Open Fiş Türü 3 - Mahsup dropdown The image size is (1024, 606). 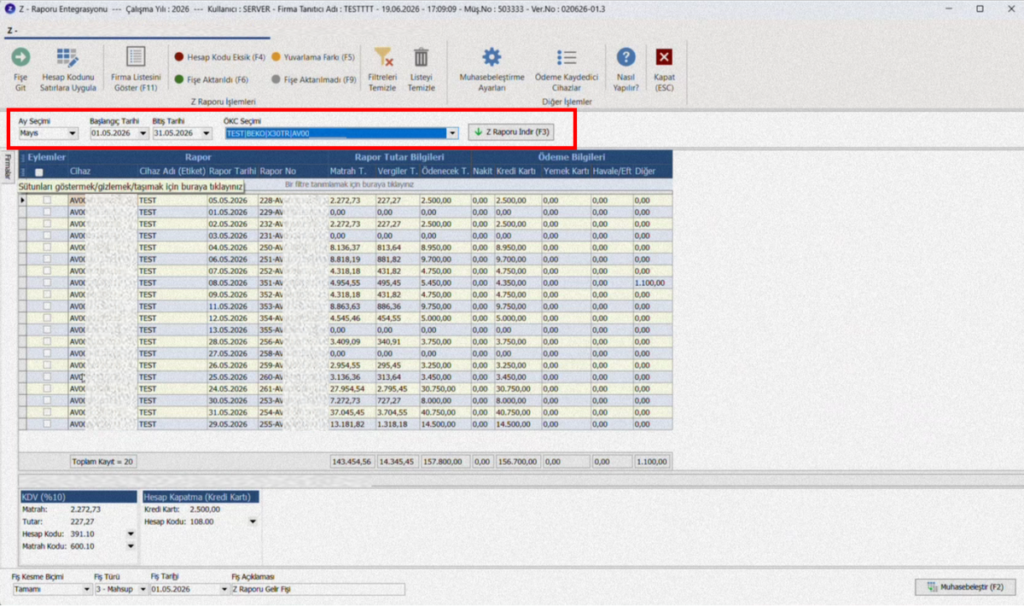click(143, 589)
